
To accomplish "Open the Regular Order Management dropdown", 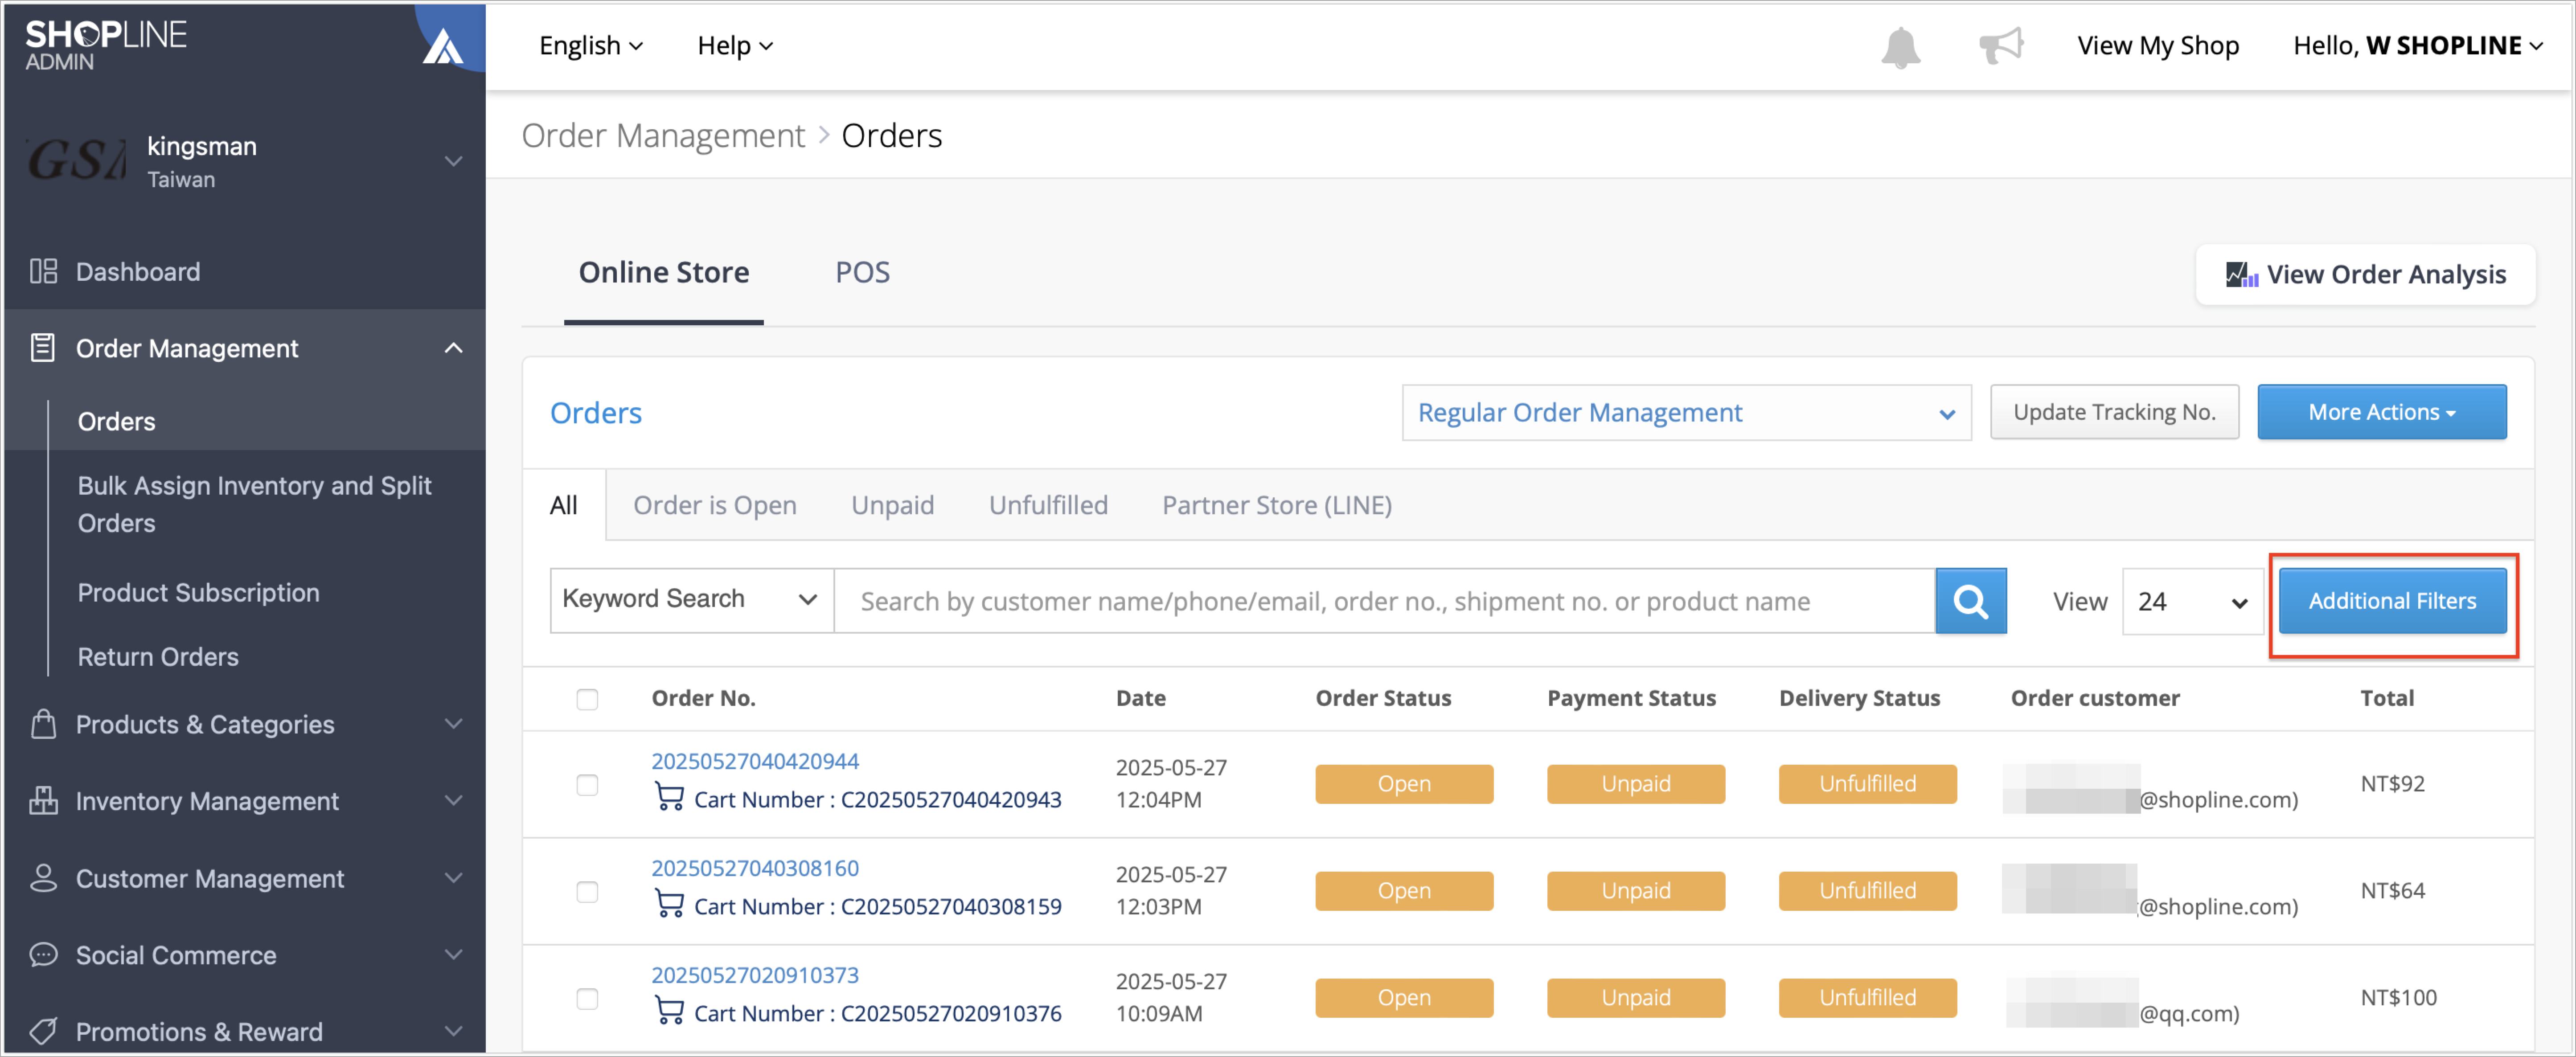I will point(1686,413).
